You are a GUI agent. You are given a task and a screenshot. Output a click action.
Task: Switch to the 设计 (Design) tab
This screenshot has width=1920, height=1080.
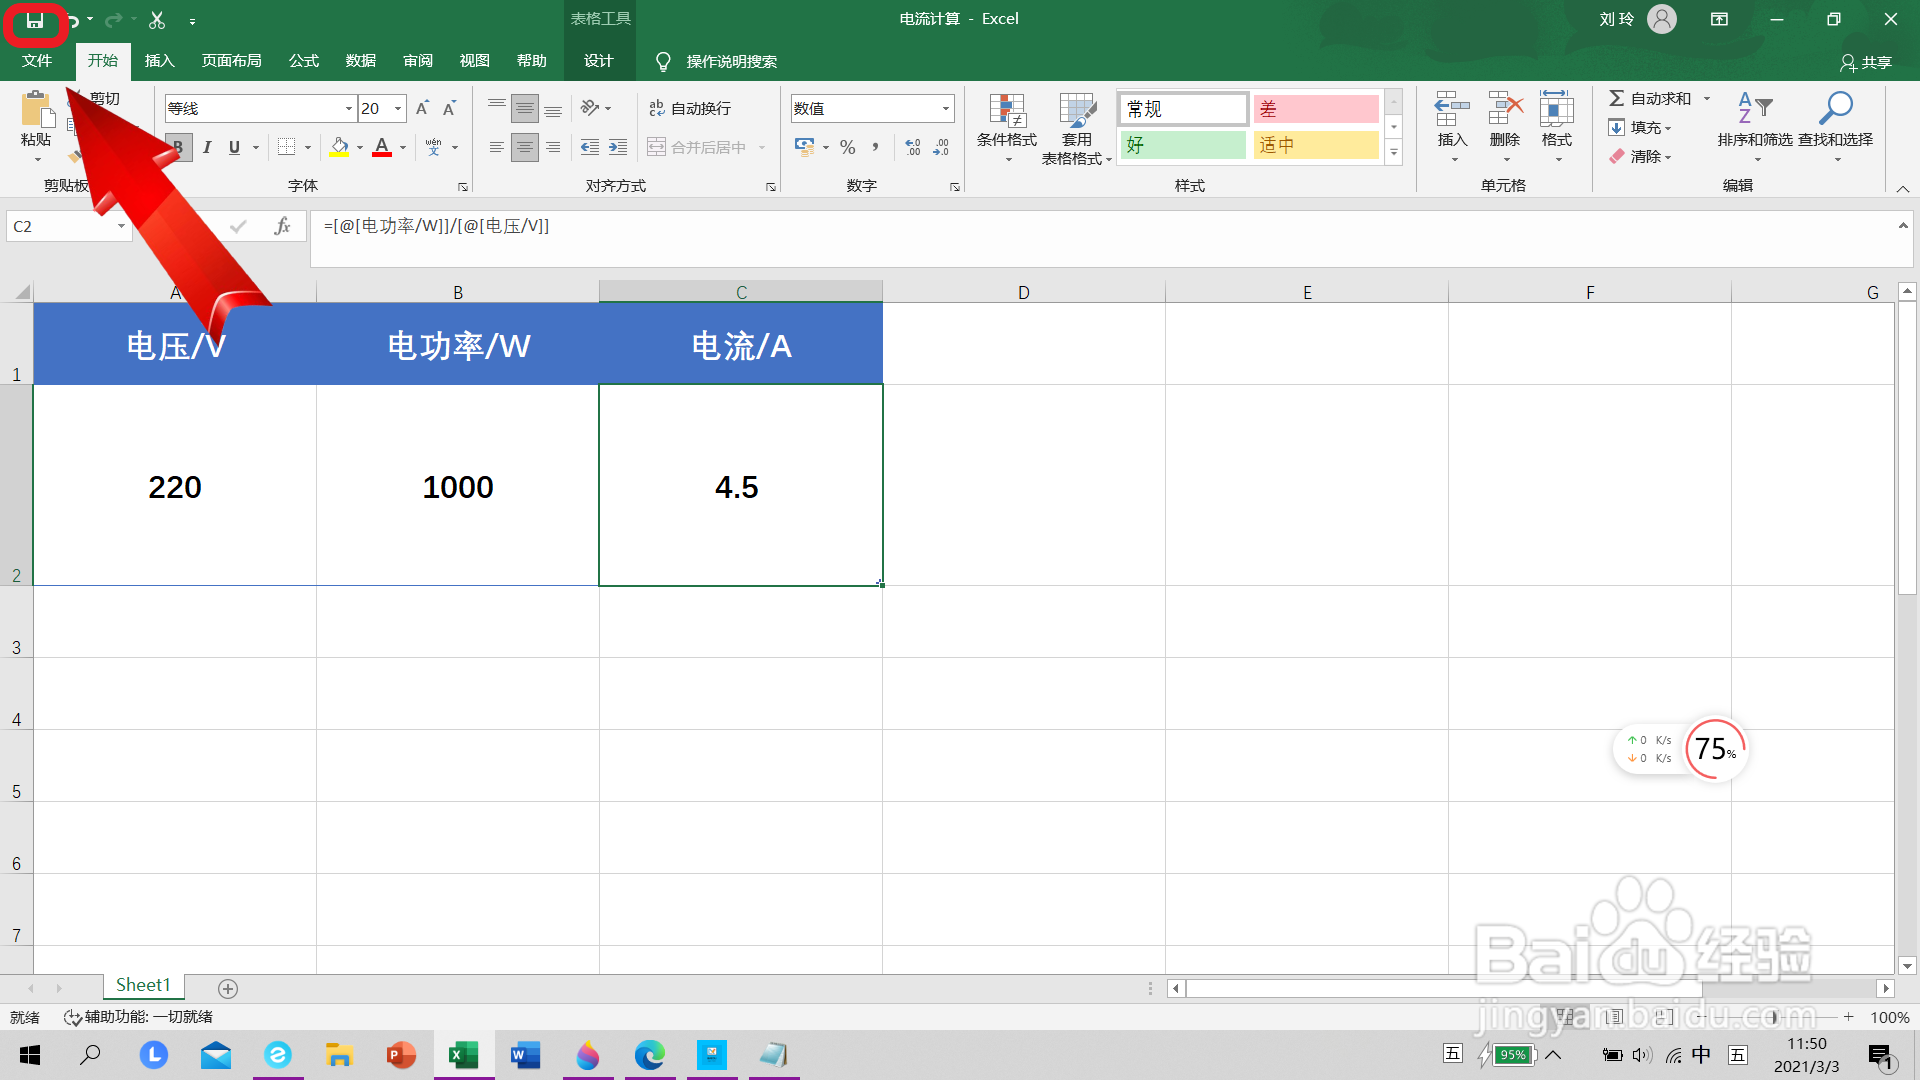tap(598, 61)
